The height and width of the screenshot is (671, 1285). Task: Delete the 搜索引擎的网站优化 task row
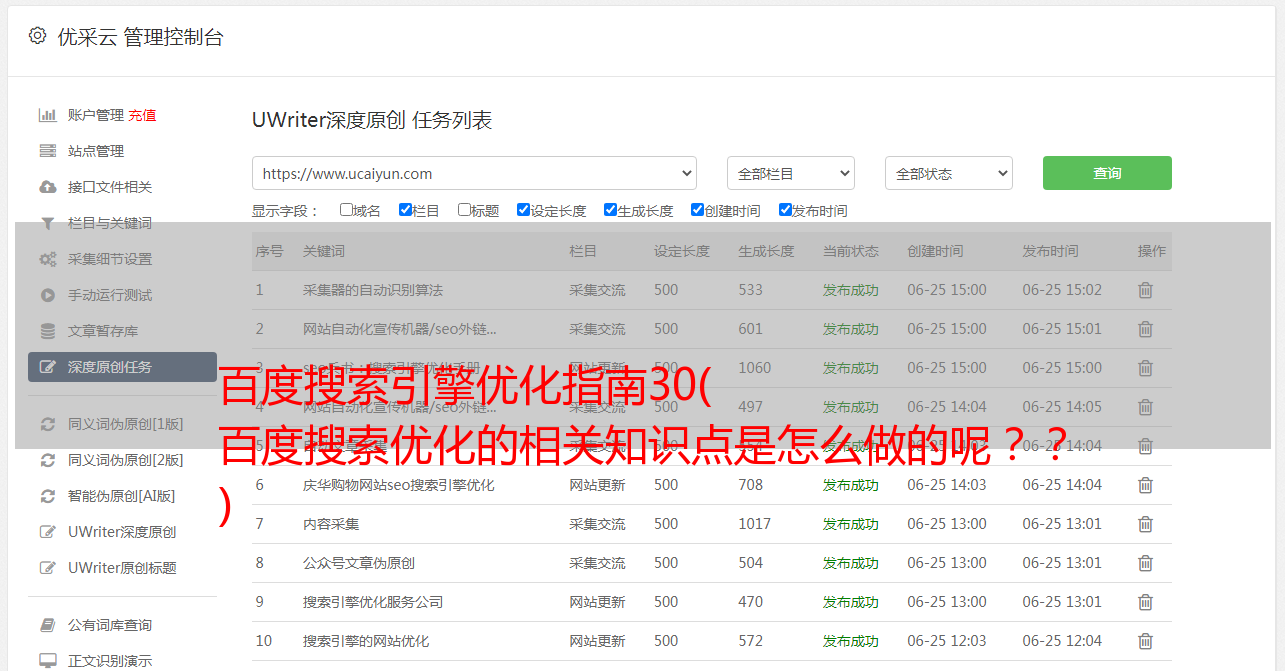pos(1146,641)
